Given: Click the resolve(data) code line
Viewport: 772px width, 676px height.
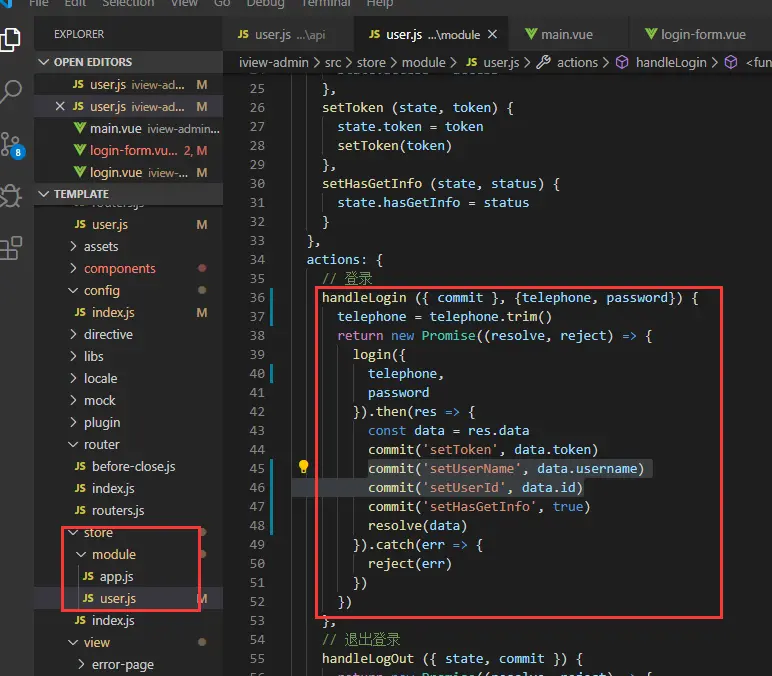Looking at the screenshot, I should tap(418, 525).
